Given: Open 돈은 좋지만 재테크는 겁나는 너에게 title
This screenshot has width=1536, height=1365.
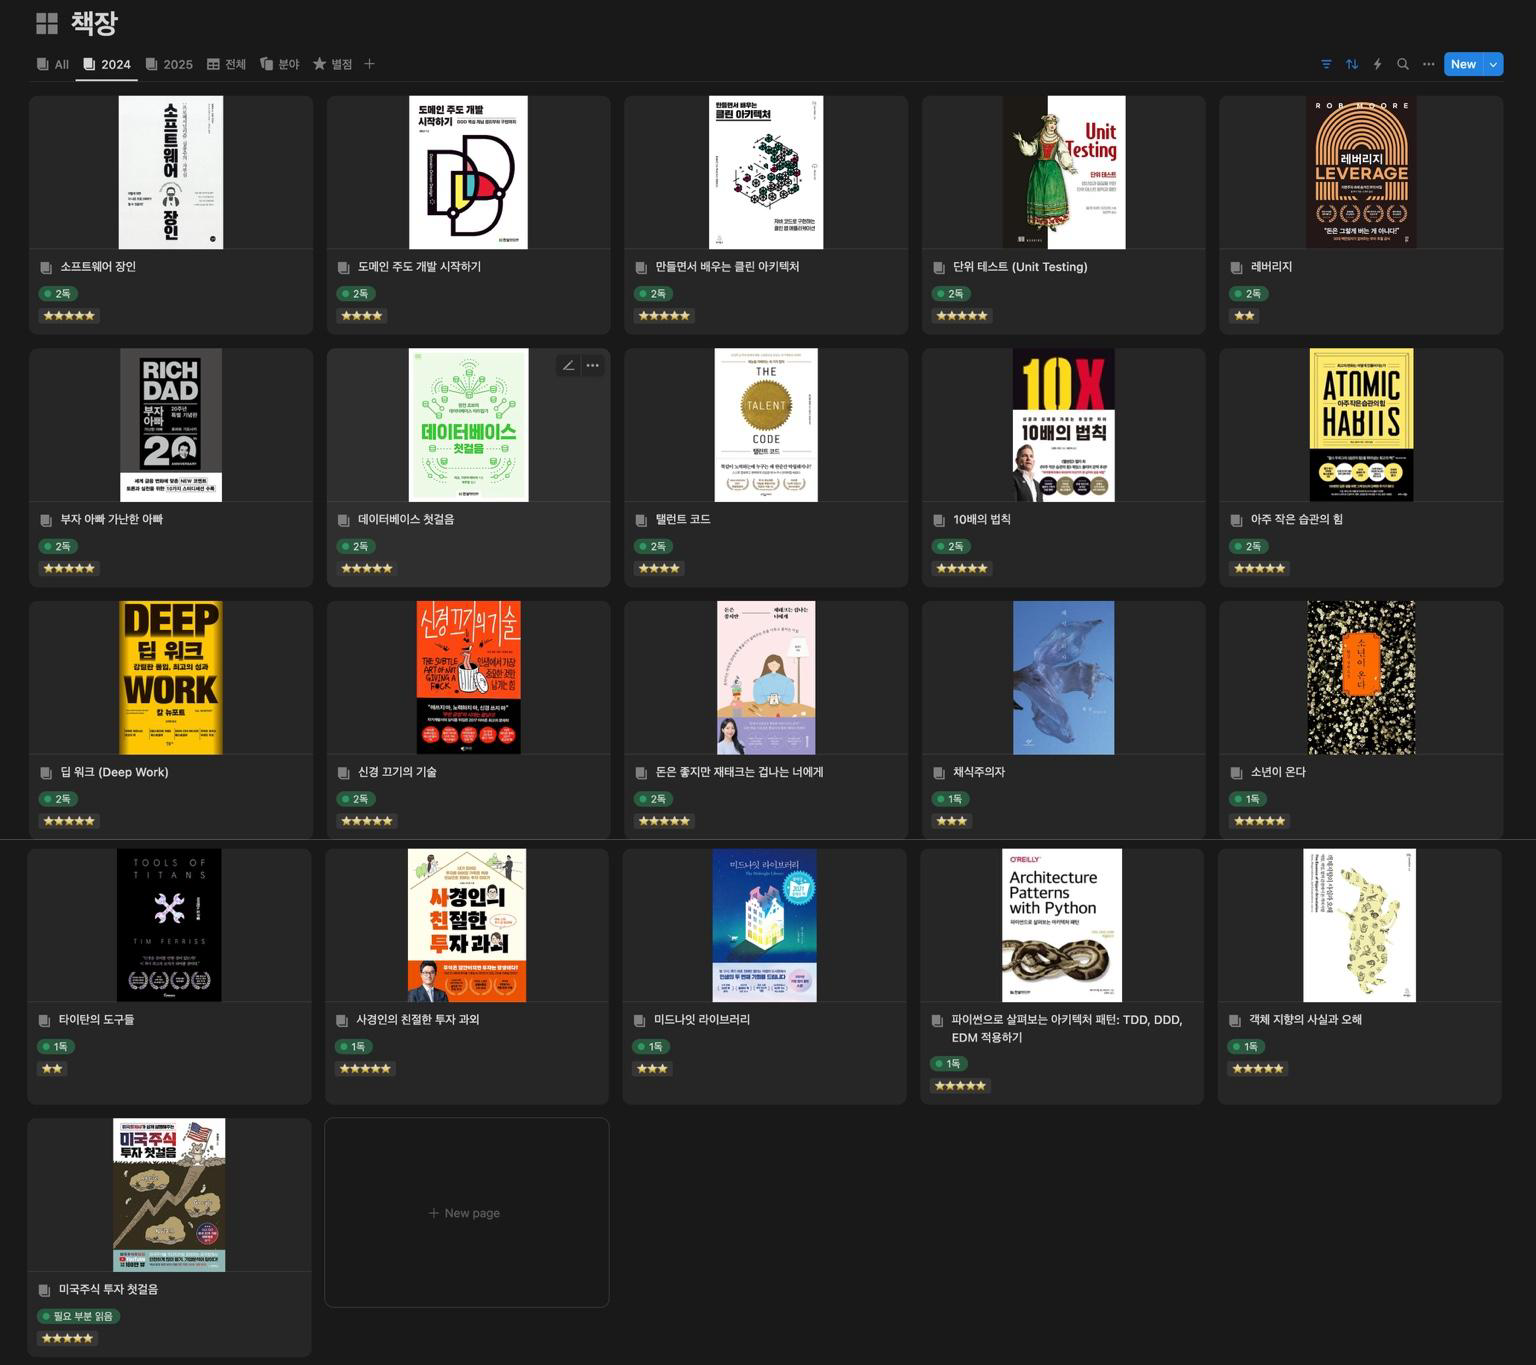Looking at the screenshot, I should pyautogui.click(x=739, y=772).
